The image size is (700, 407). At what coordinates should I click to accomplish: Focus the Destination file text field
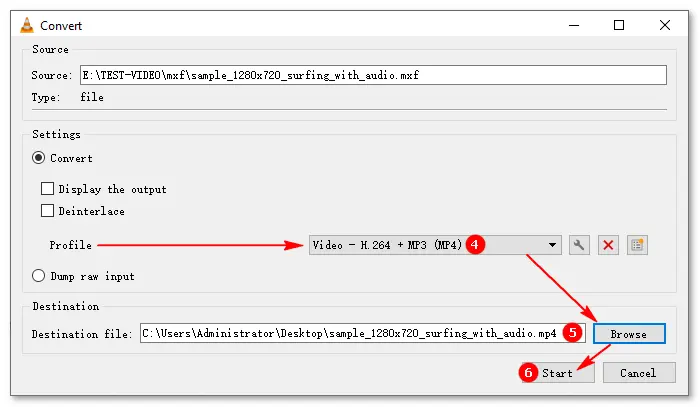pyautogui.click(x=348, y=333)
